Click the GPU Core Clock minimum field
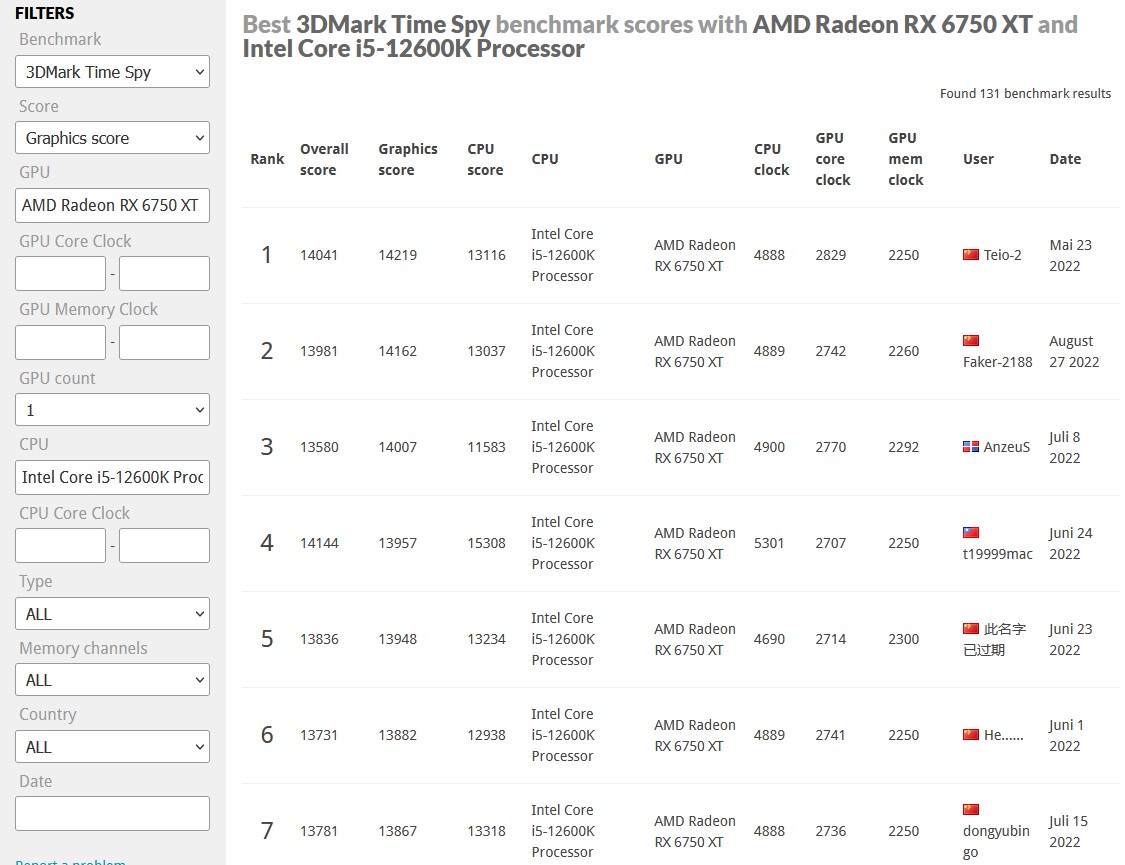 coord(60,273)
